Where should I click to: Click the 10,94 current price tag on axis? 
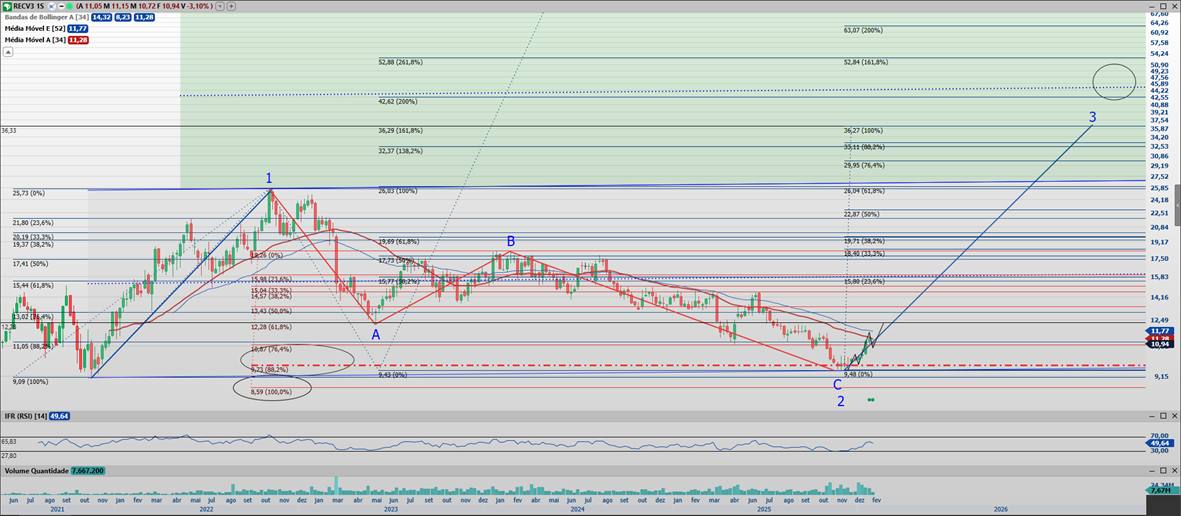(1160, 344)
